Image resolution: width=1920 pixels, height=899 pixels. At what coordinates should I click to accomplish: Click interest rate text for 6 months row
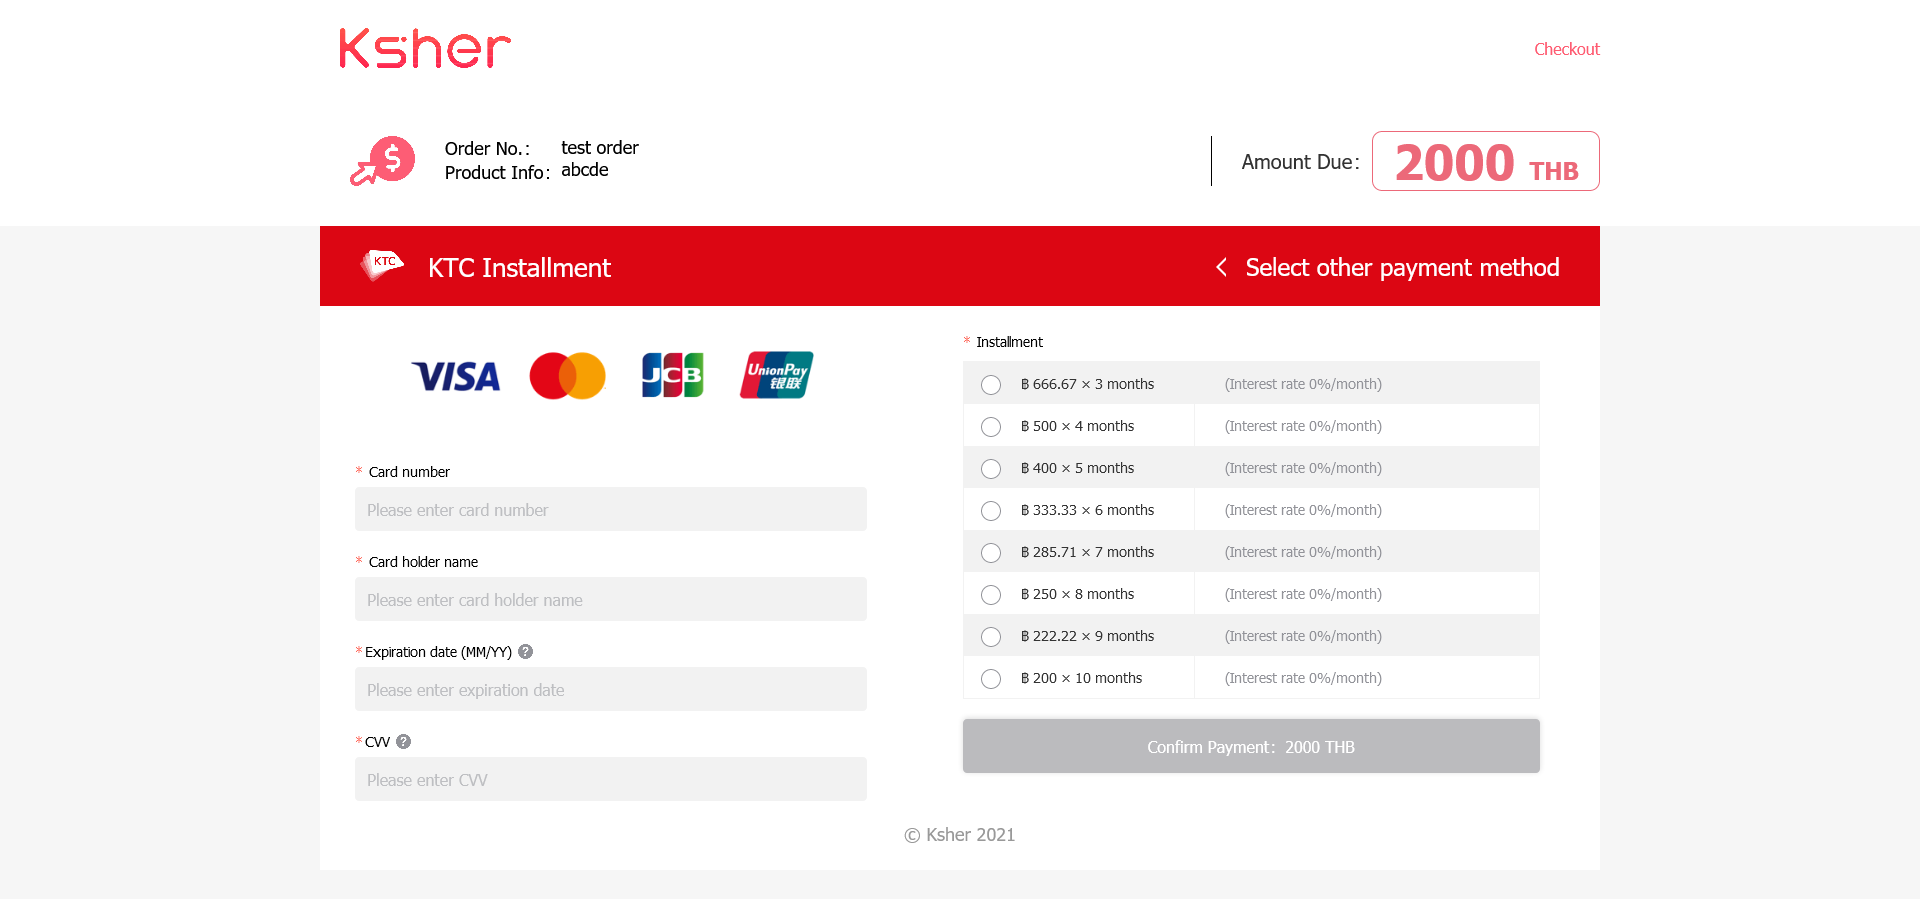coord(1303,510)
